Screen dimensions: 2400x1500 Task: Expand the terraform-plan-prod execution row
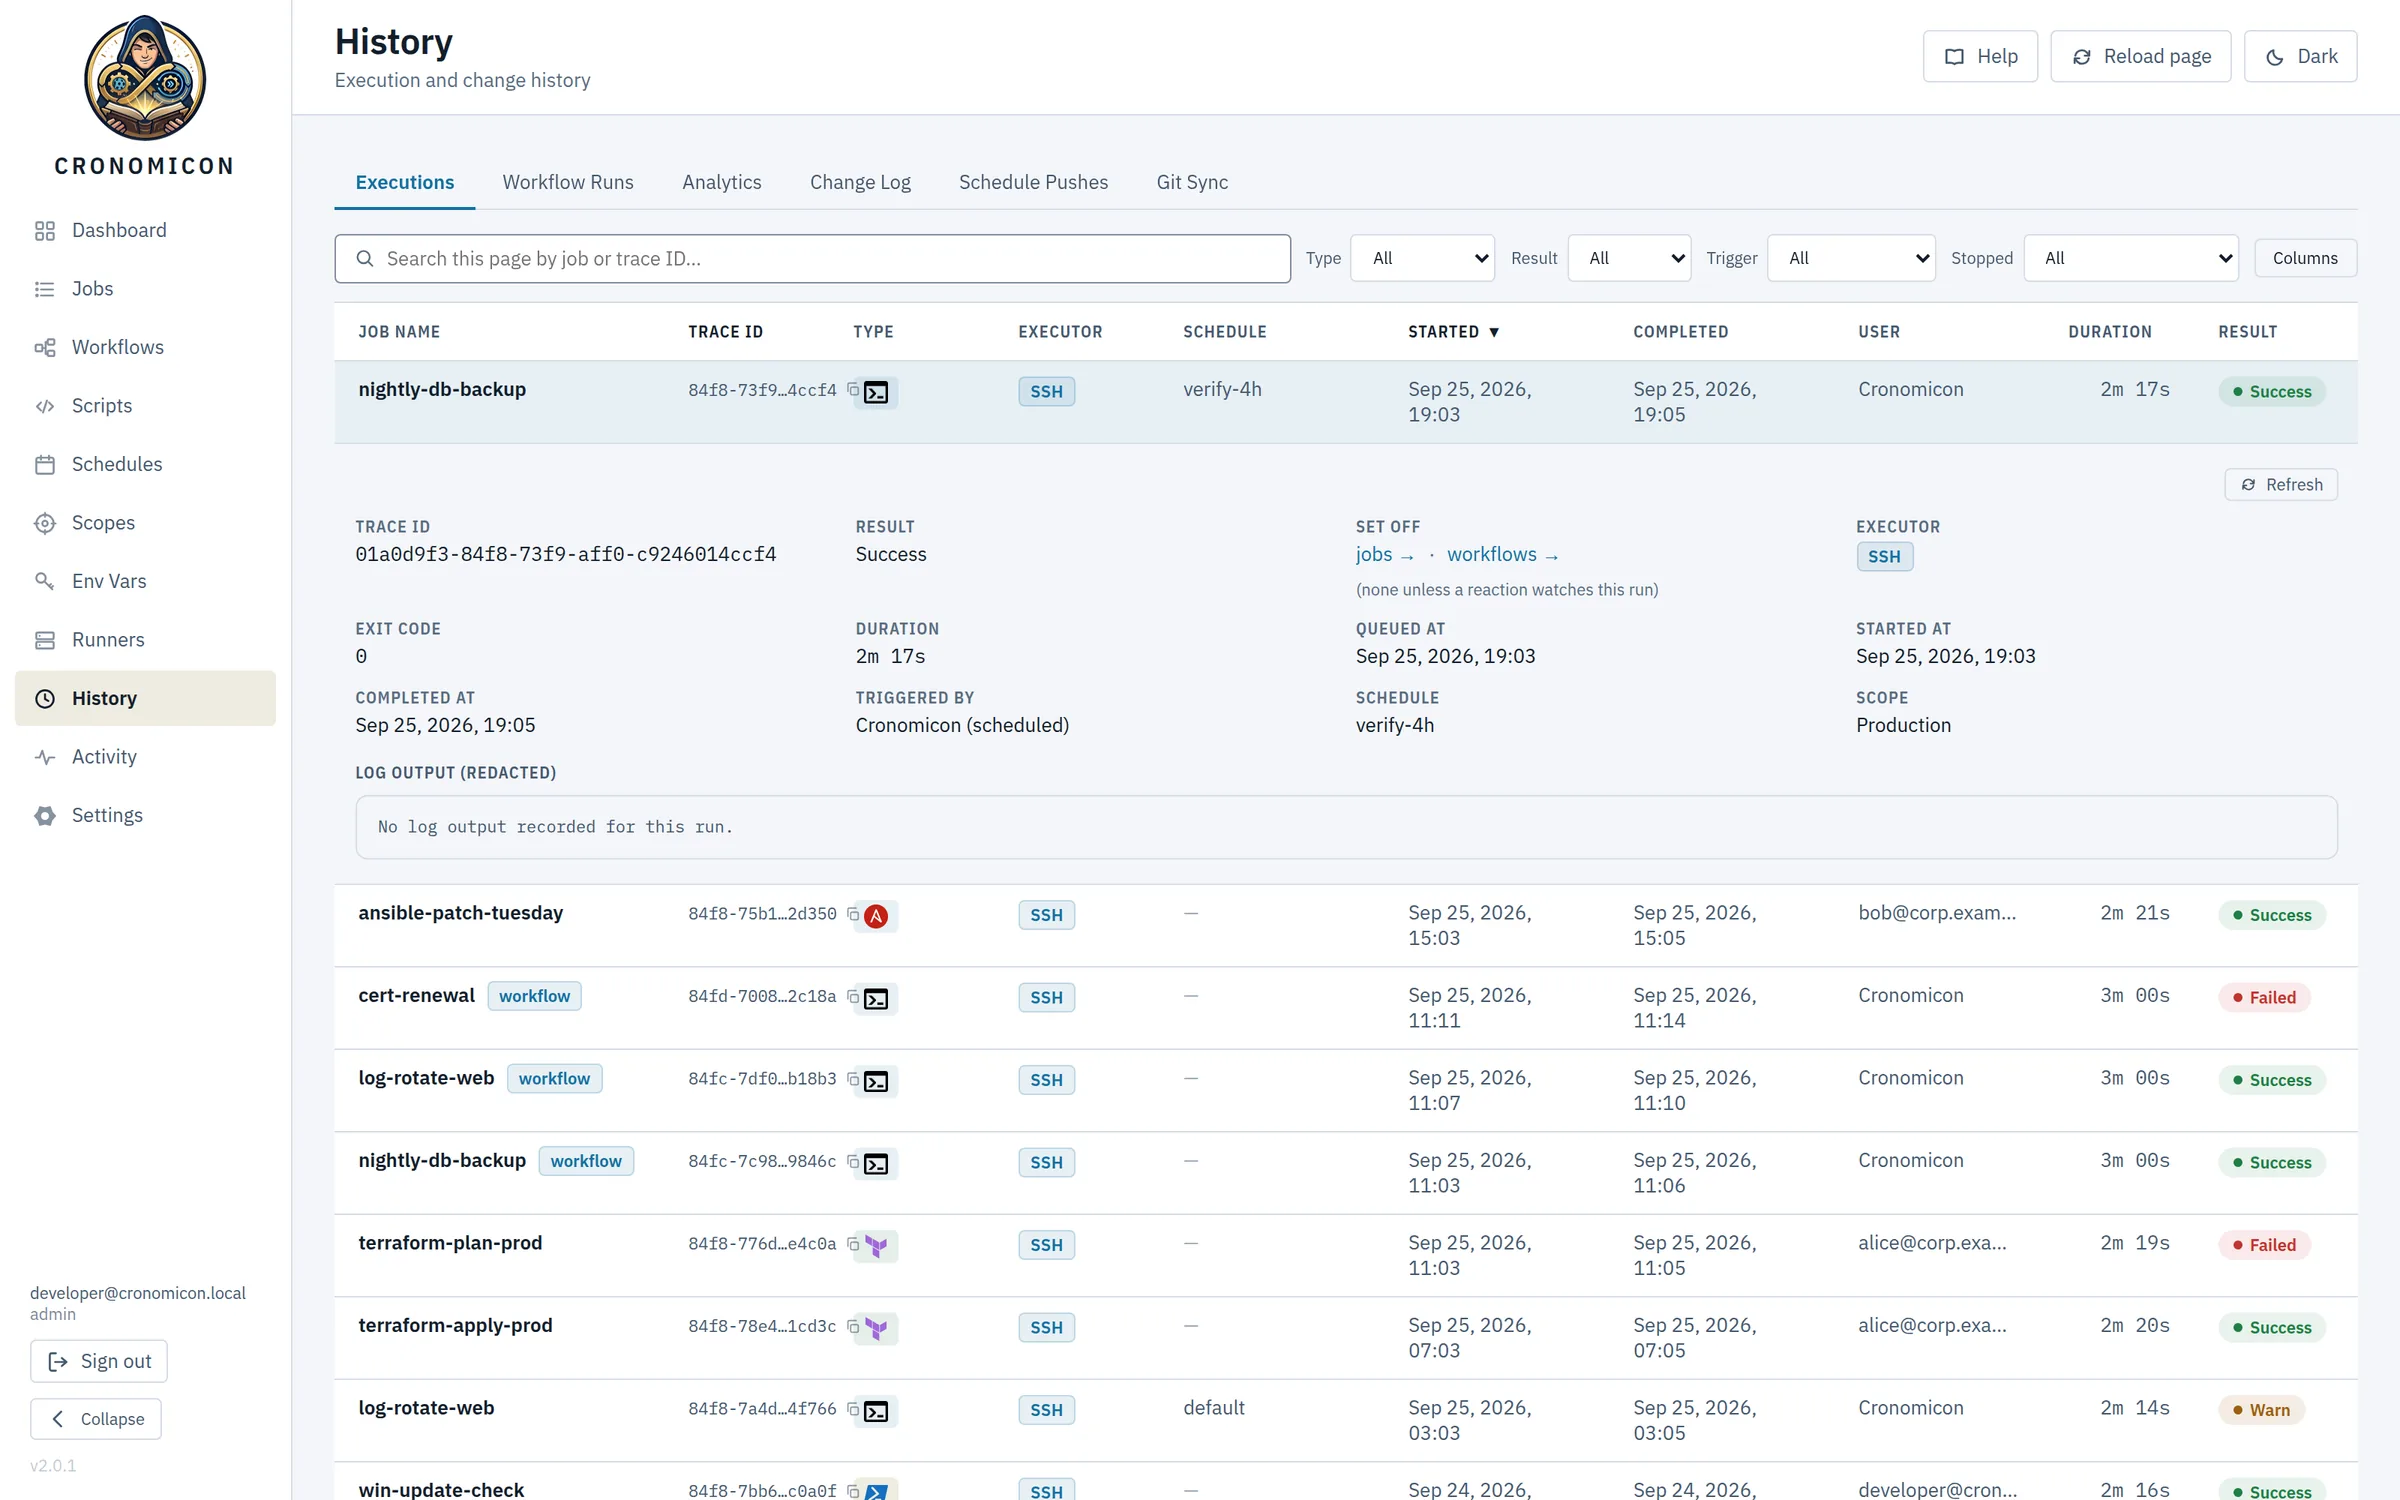click(1346, 1256)
